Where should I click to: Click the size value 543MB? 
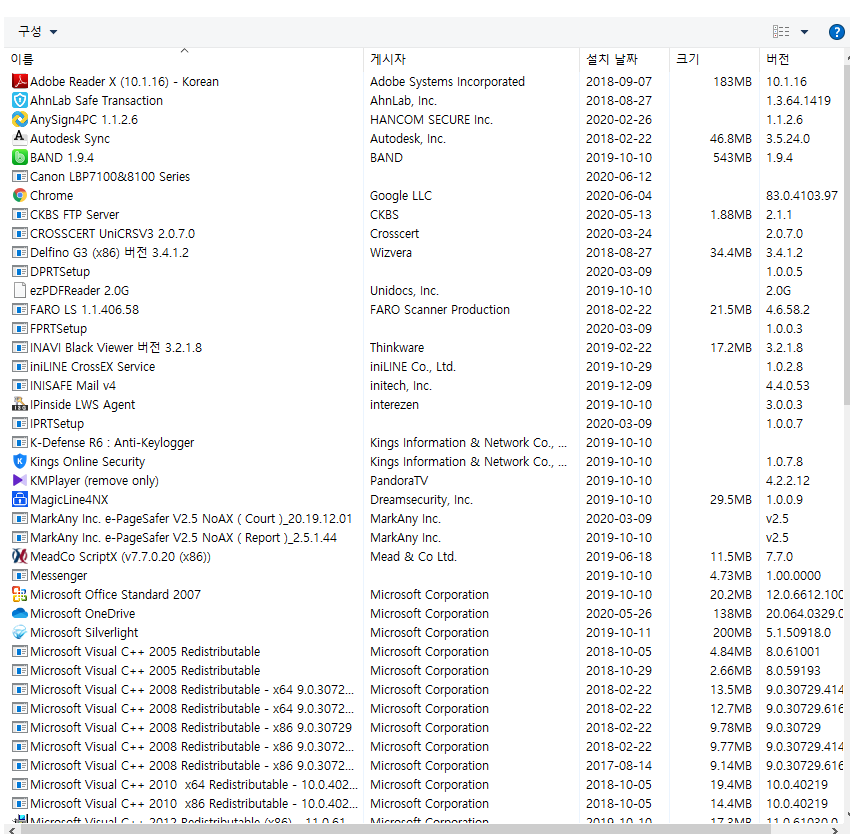pyautogui.click(x=732, y=157)
